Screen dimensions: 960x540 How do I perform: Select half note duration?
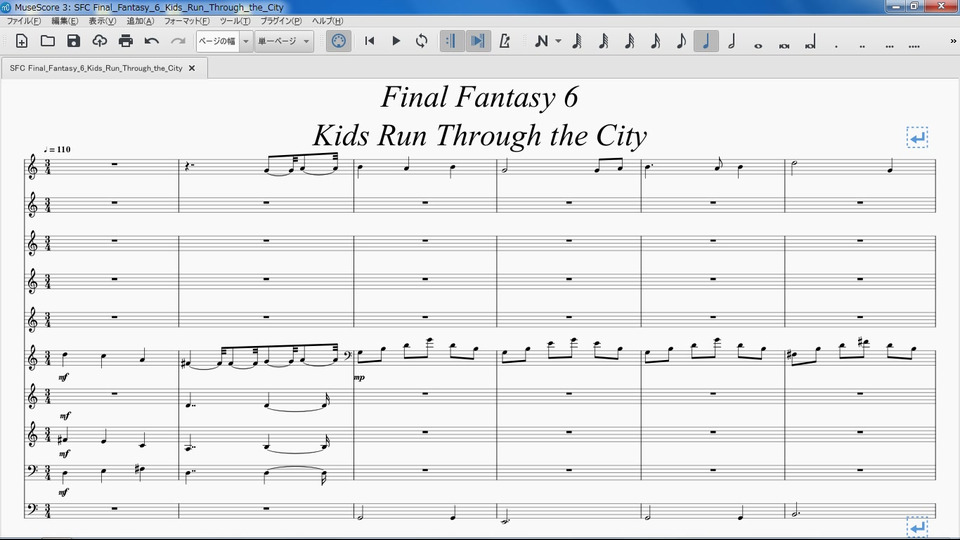[732, 41]
